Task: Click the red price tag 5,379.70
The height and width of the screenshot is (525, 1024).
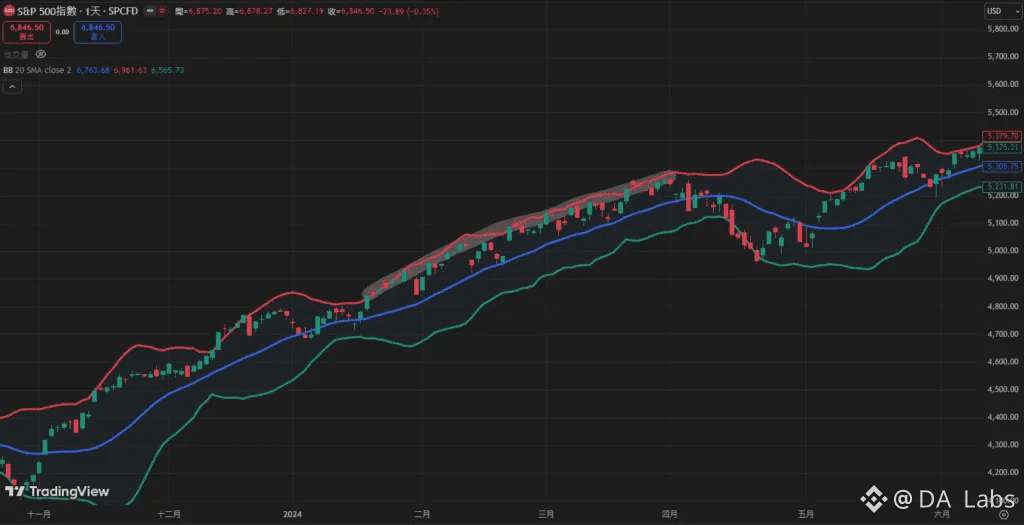Action: [1001, 136]
